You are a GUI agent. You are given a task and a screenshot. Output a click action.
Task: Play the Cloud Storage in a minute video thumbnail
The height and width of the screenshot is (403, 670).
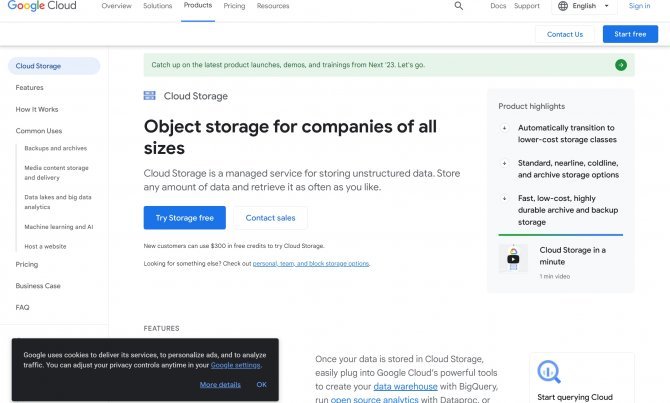(513, 258)
